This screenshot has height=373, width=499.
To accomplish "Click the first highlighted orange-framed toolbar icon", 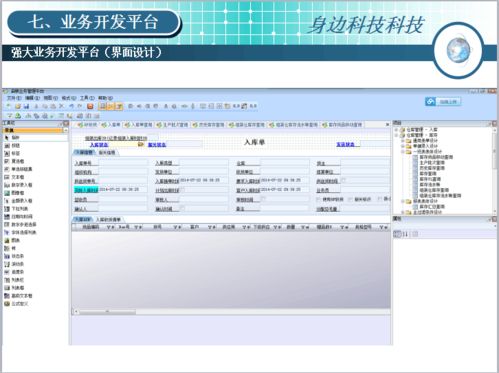I will [103, 106].
